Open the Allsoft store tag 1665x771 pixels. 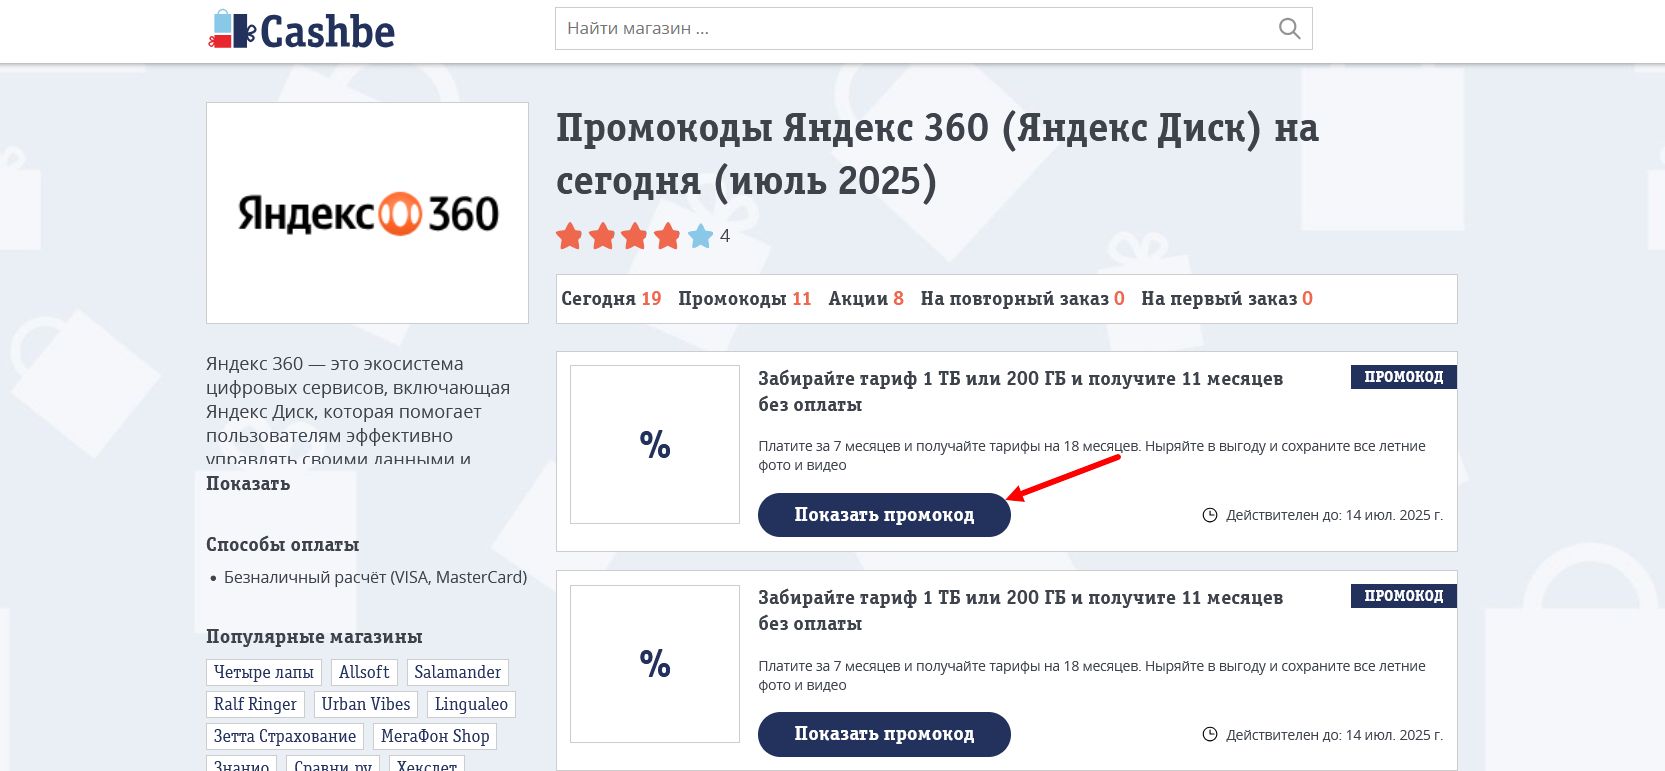(364, 672)
